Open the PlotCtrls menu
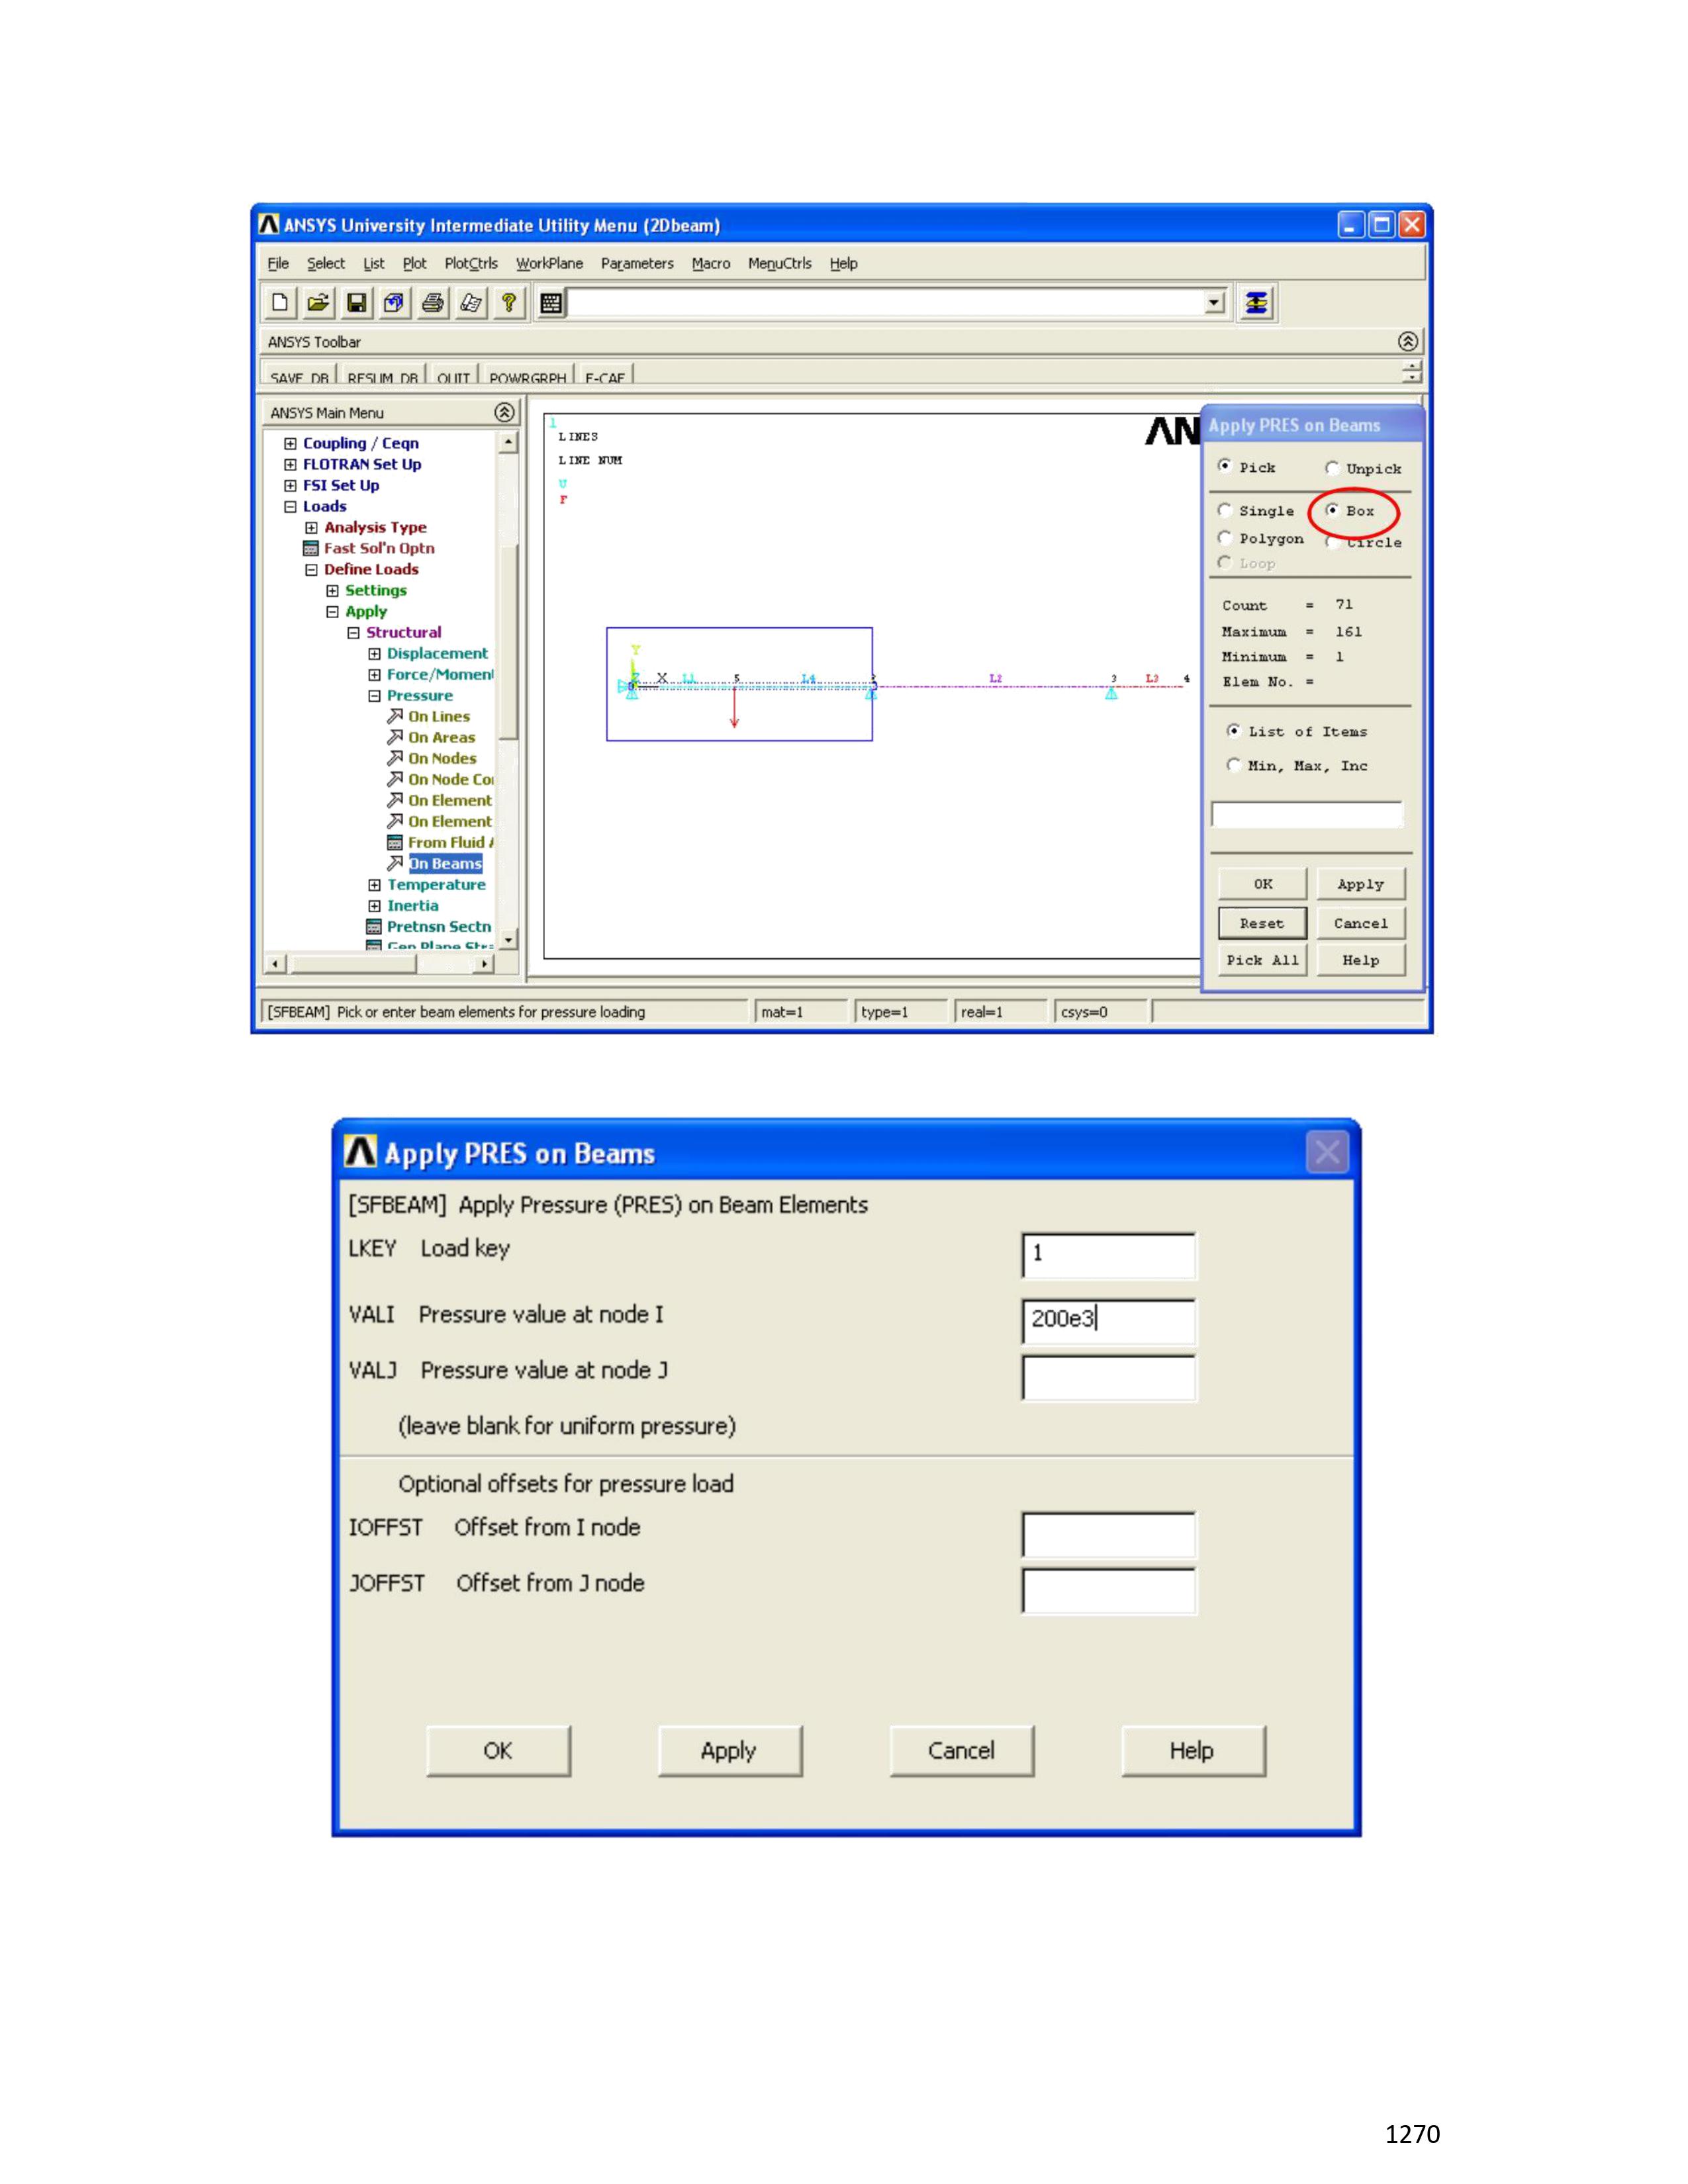Image resolution: width=1688 pixels, height=2184 pixels. [x=470, y=264]
